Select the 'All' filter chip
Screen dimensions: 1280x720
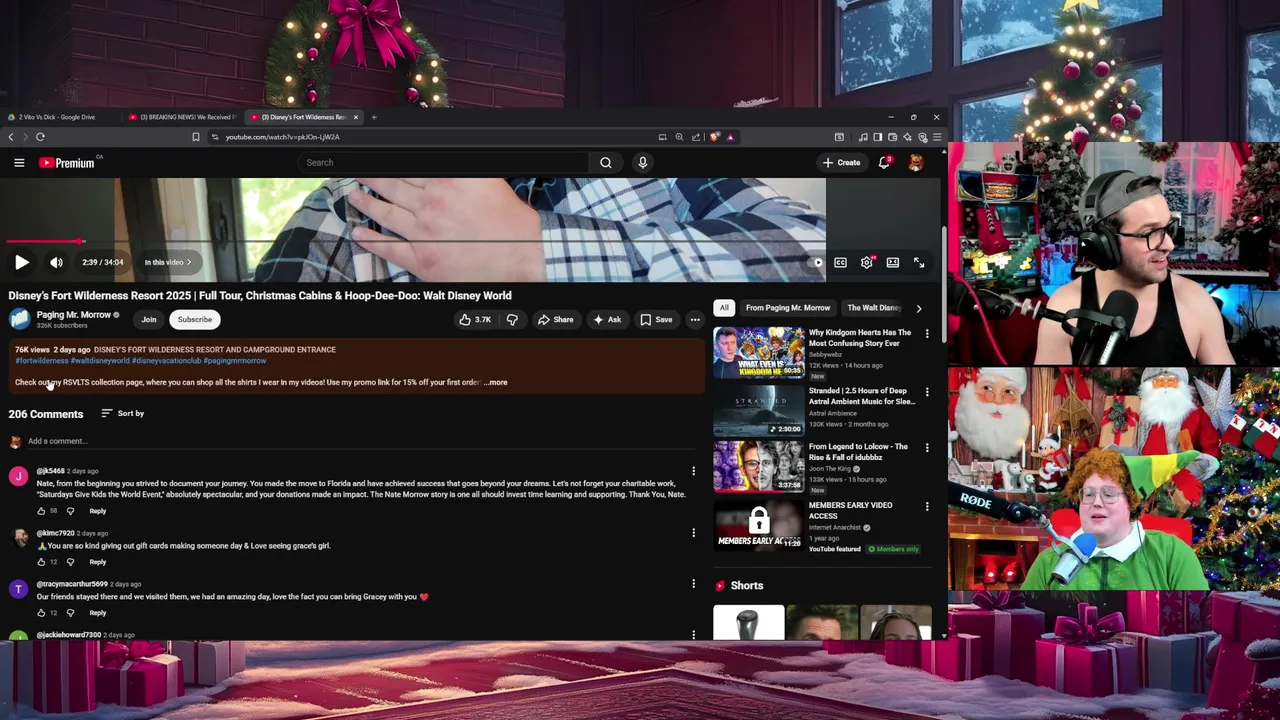click(x=724, y=308)
